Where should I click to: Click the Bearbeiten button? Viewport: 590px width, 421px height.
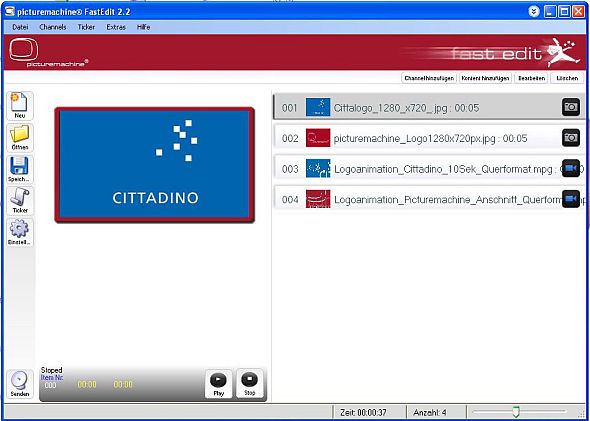coord(531,78)
